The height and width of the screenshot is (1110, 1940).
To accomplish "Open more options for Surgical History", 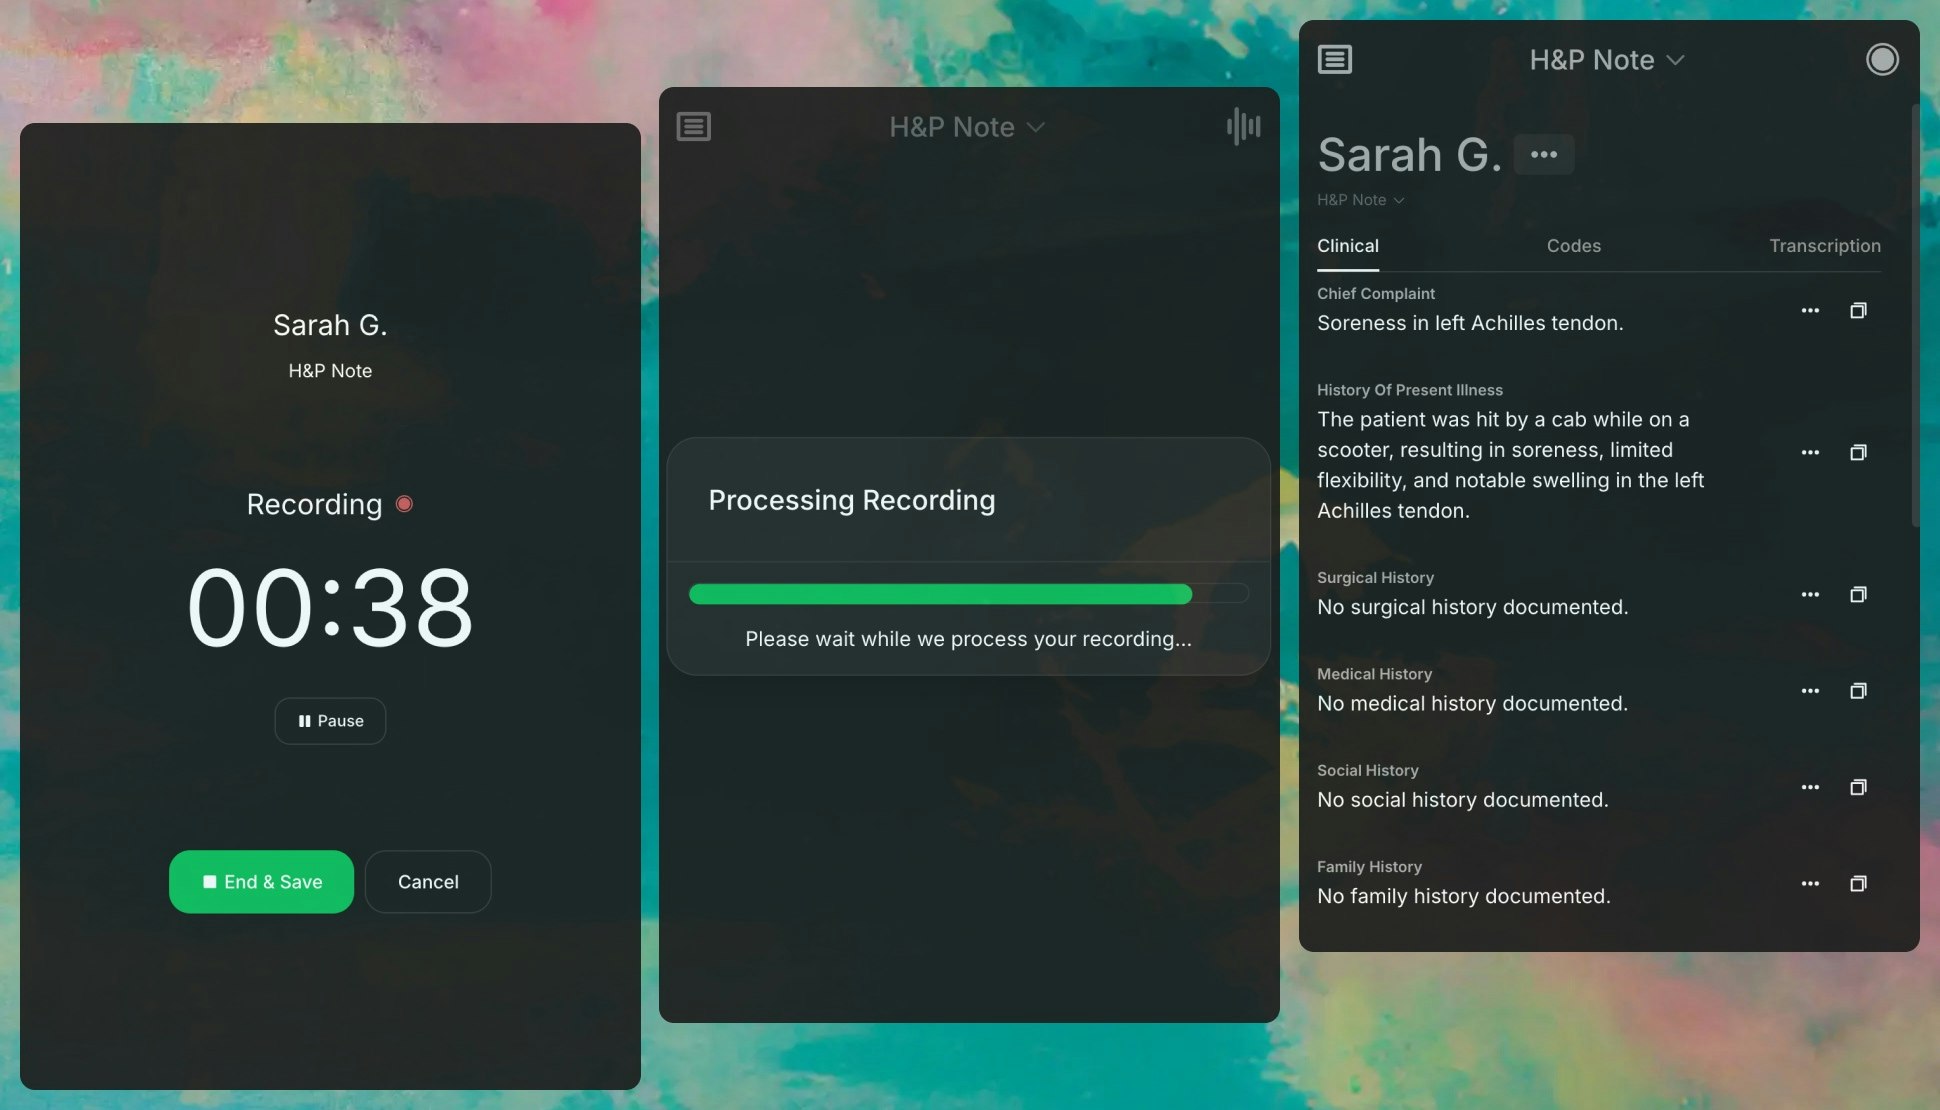I will point(1810,595).
